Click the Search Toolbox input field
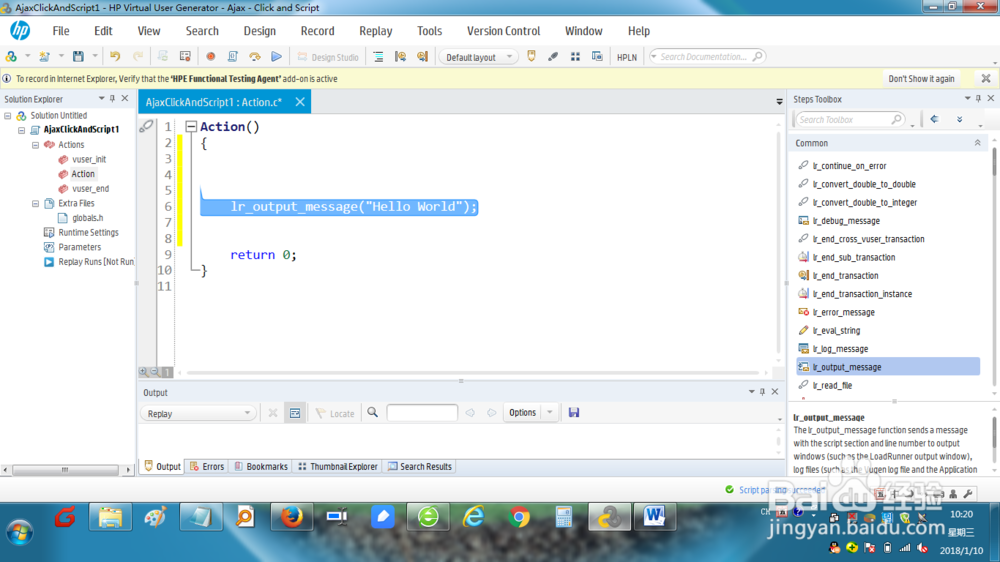 (848, 119)
